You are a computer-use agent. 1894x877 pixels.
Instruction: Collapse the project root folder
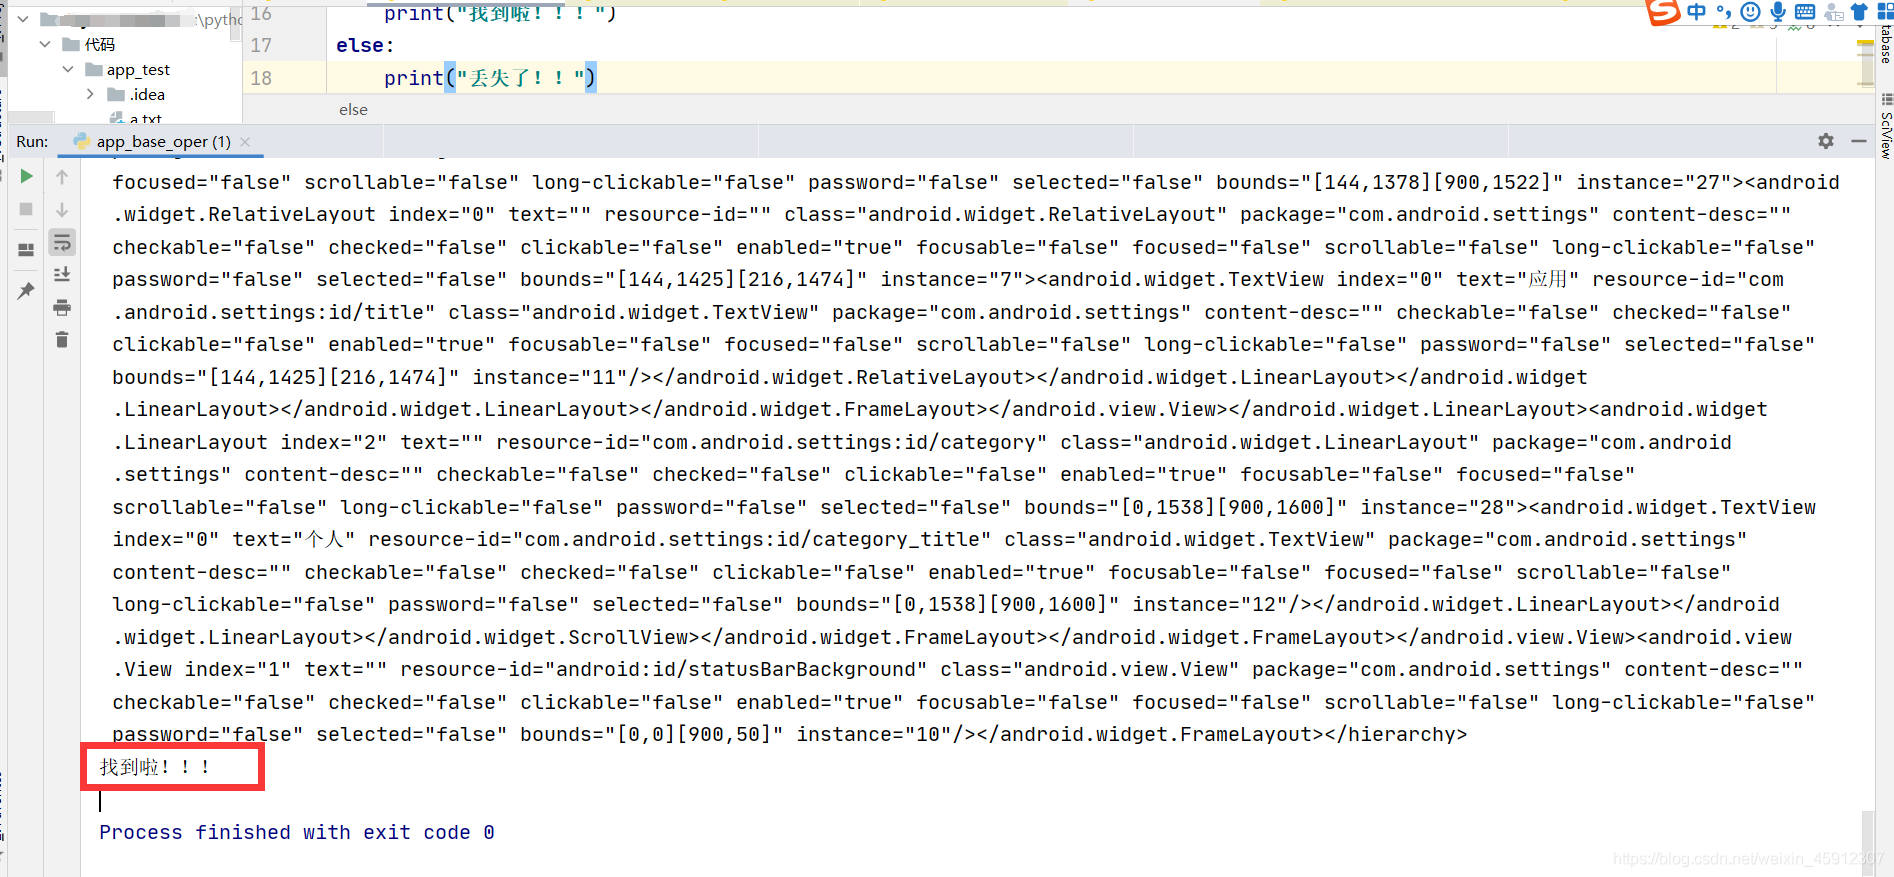(23, 19)
